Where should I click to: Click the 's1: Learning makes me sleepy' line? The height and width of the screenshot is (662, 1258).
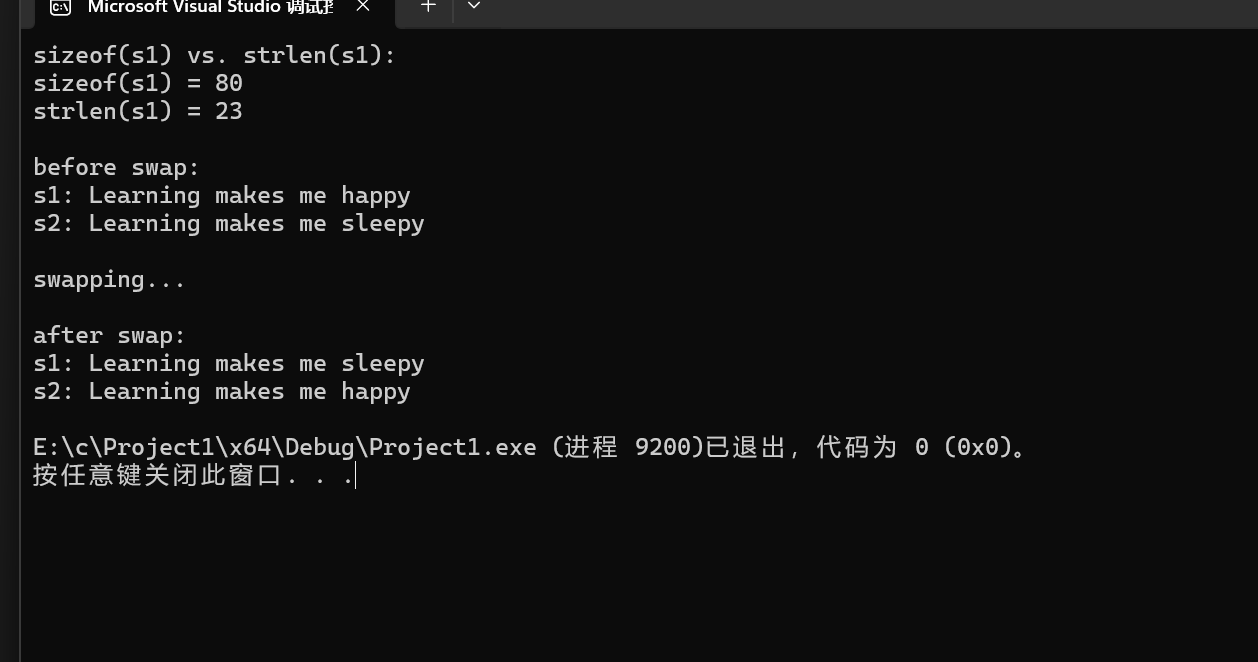[229, 363]
